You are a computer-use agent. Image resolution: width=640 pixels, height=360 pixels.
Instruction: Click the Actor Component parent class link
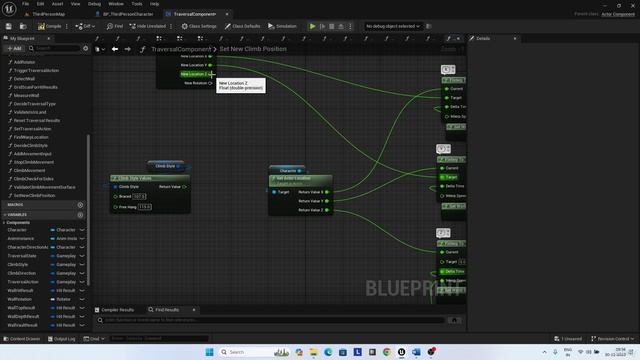click(x=618, y=14)
